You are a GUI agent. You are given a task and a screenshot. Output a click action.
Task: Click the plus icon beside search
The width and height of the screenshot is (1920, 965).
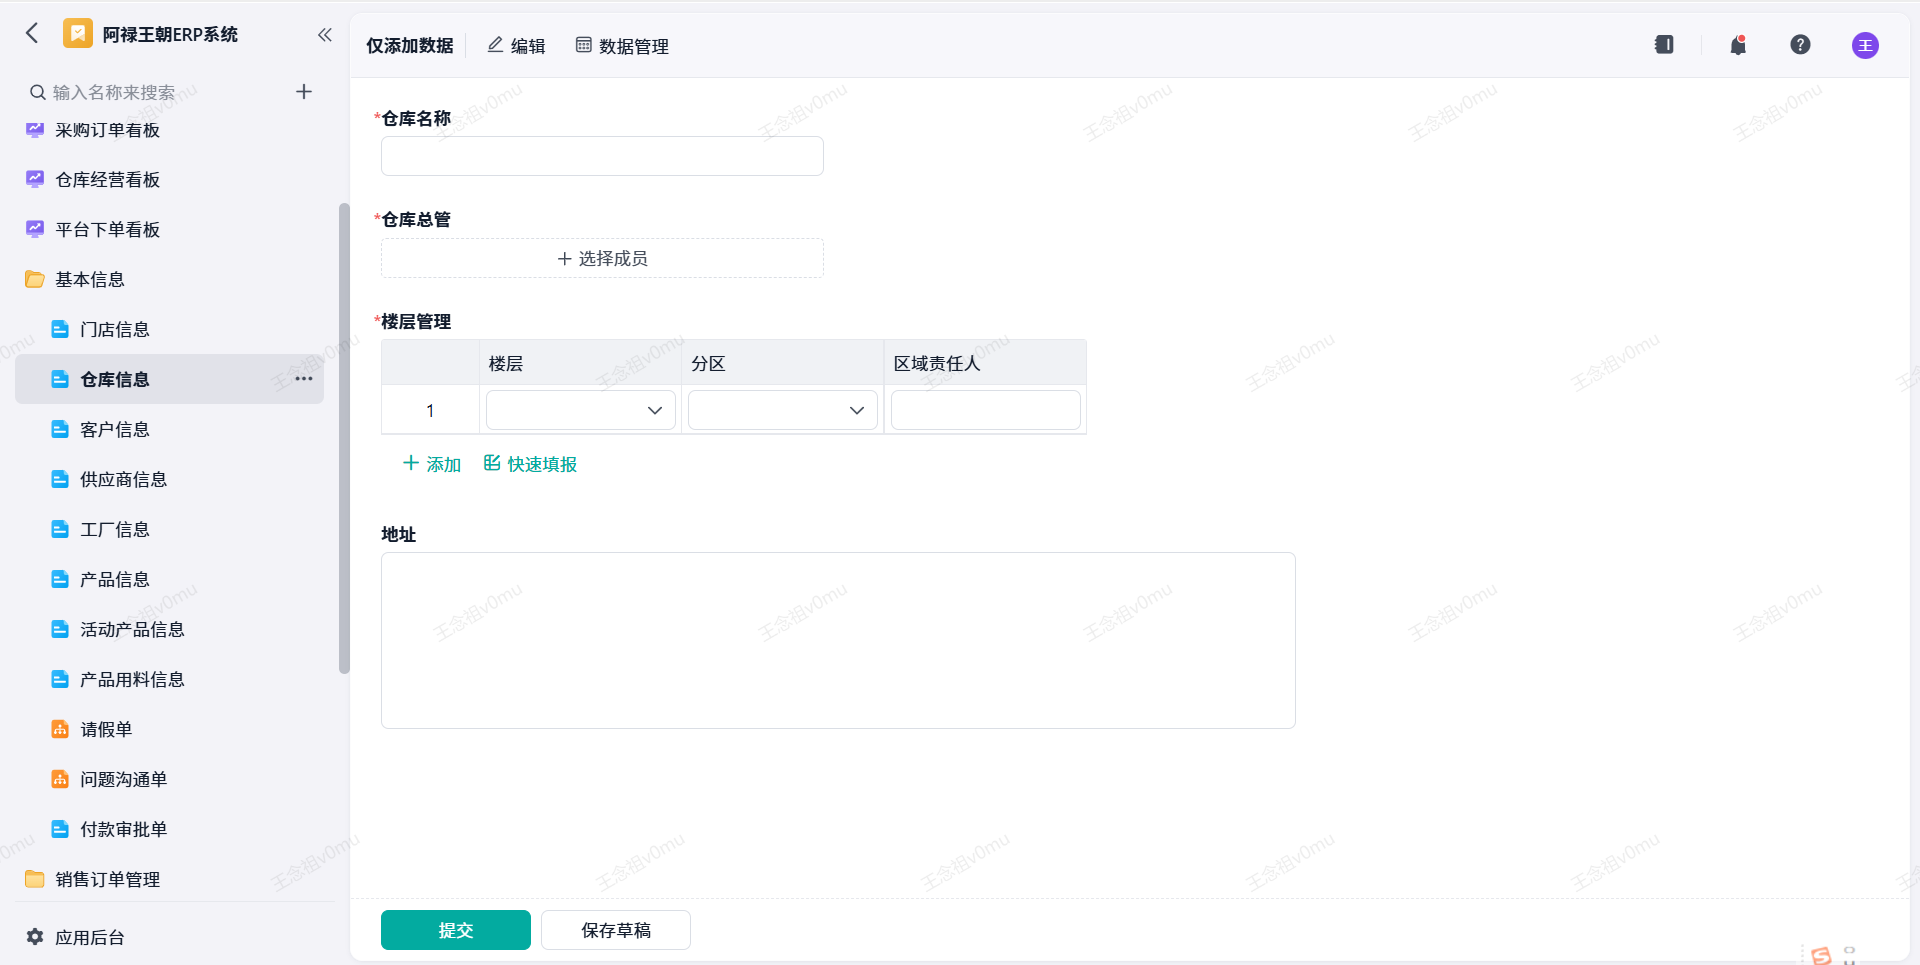click(x=304, y=92)
